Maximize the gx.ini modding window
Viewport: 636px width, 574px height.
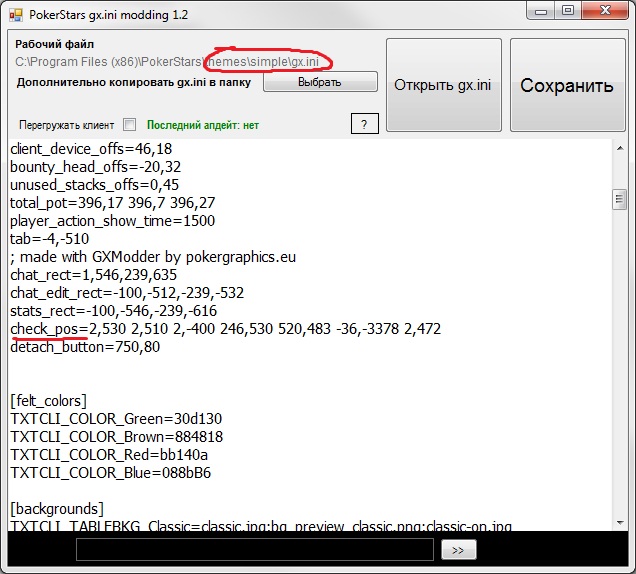[x=568, y=11]
